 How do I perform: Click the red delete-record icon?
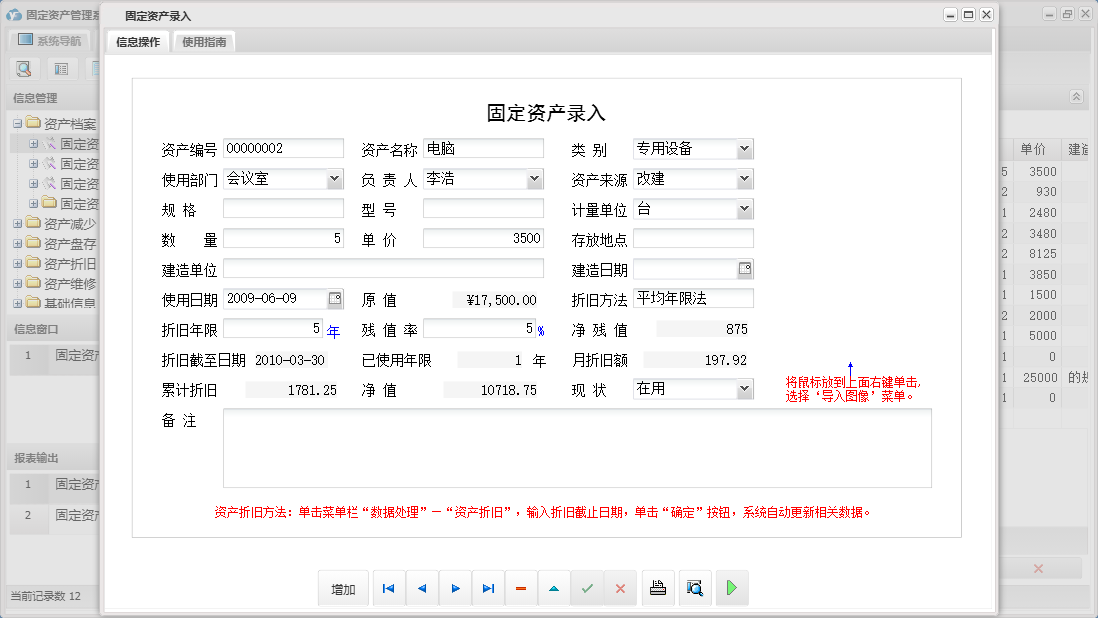click(521, 588)
